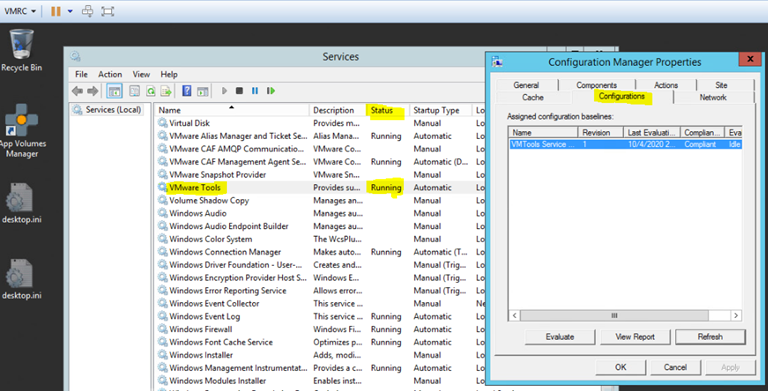Click the baselines horizontal scrollbar thumb

tap(614, 316)
